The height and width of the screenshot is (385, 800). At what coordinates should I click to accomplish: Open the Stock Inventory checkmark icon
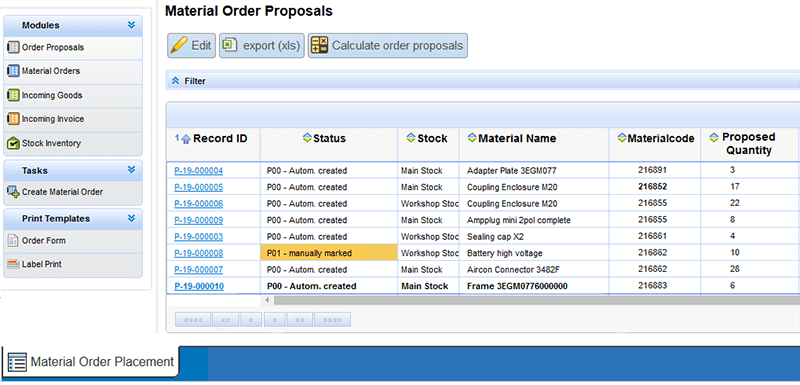click(x=13, y=143)
